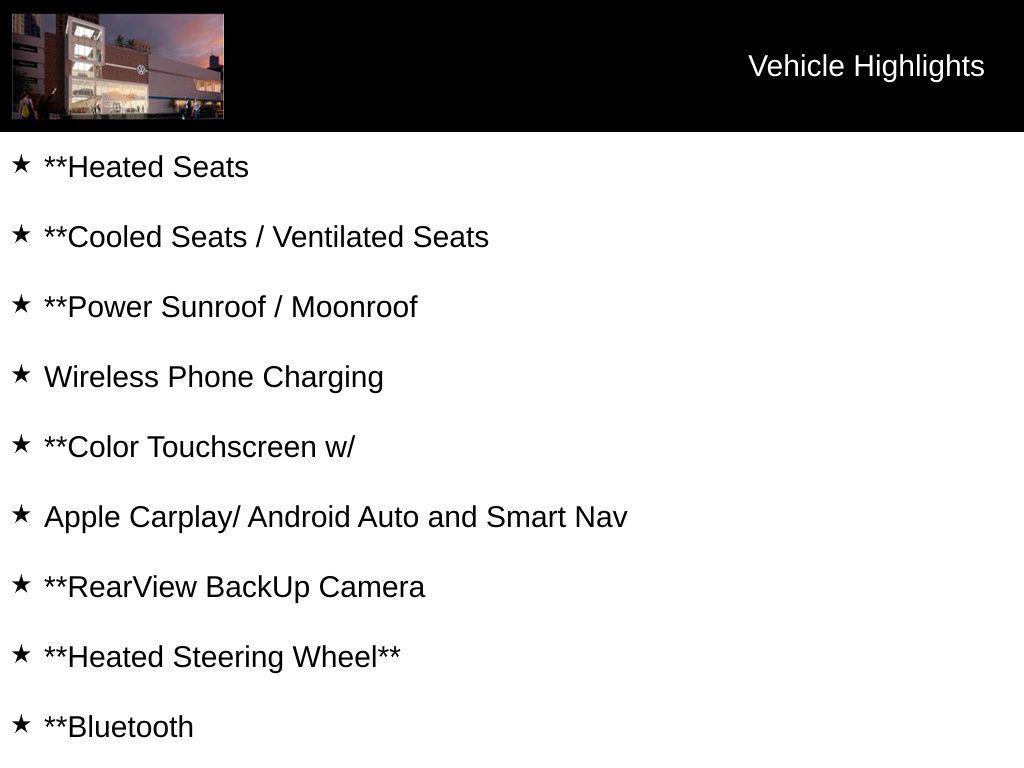Select Apple Carplay/ Android Auto and Smart Nav
The height and width of the screenshot is (768, 1024).
[x=336, y=517]
